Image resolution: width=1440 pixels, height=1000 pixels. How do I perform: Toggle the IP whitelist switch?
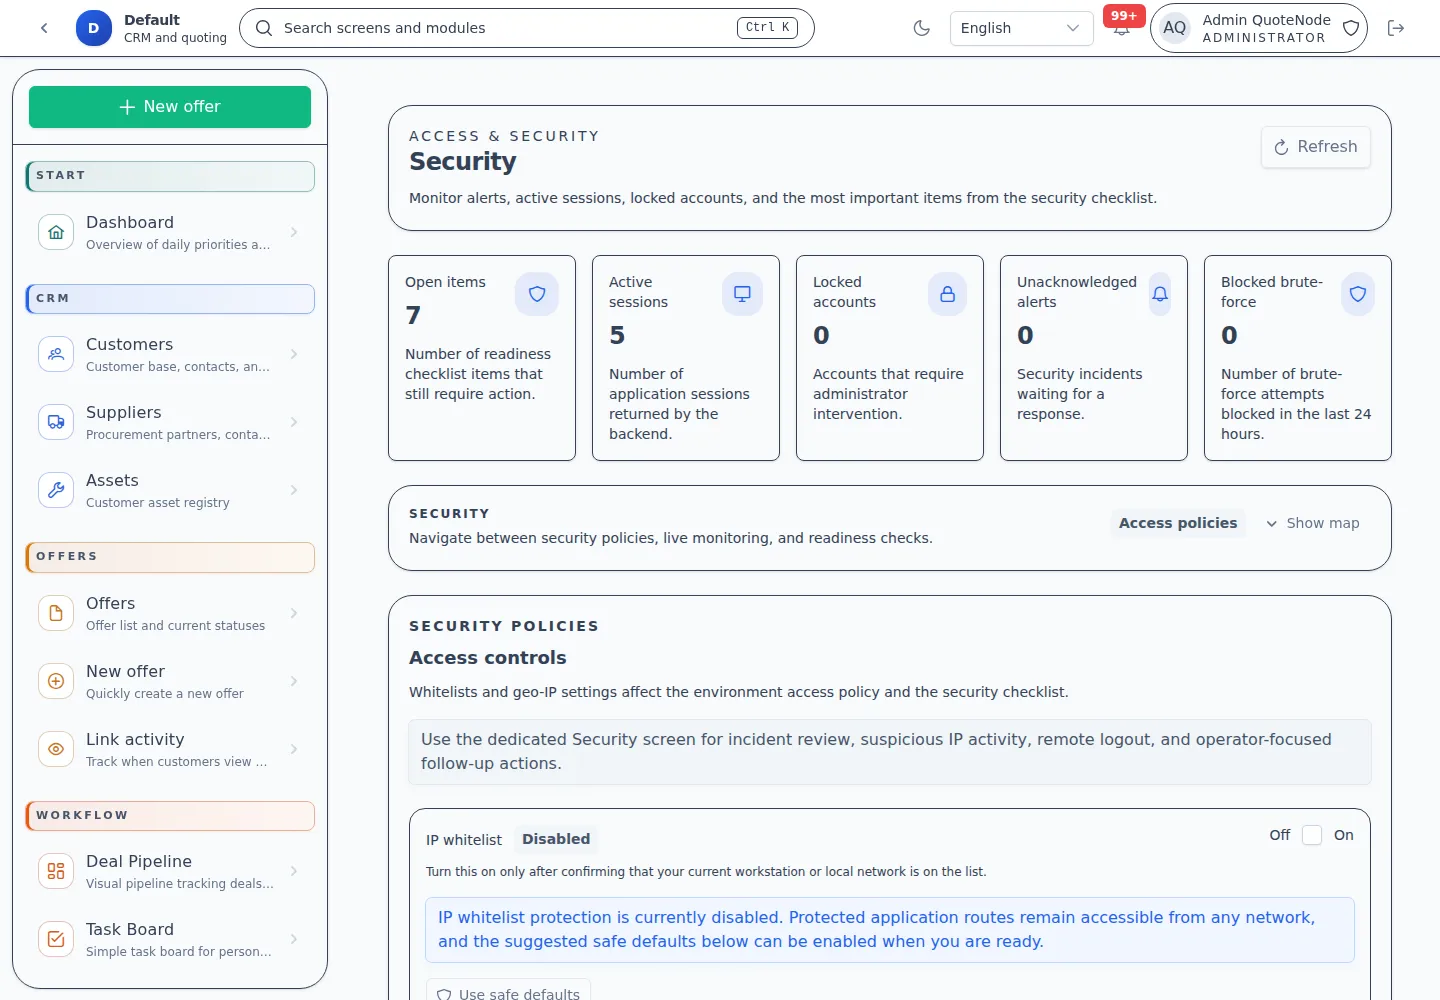1312,835
